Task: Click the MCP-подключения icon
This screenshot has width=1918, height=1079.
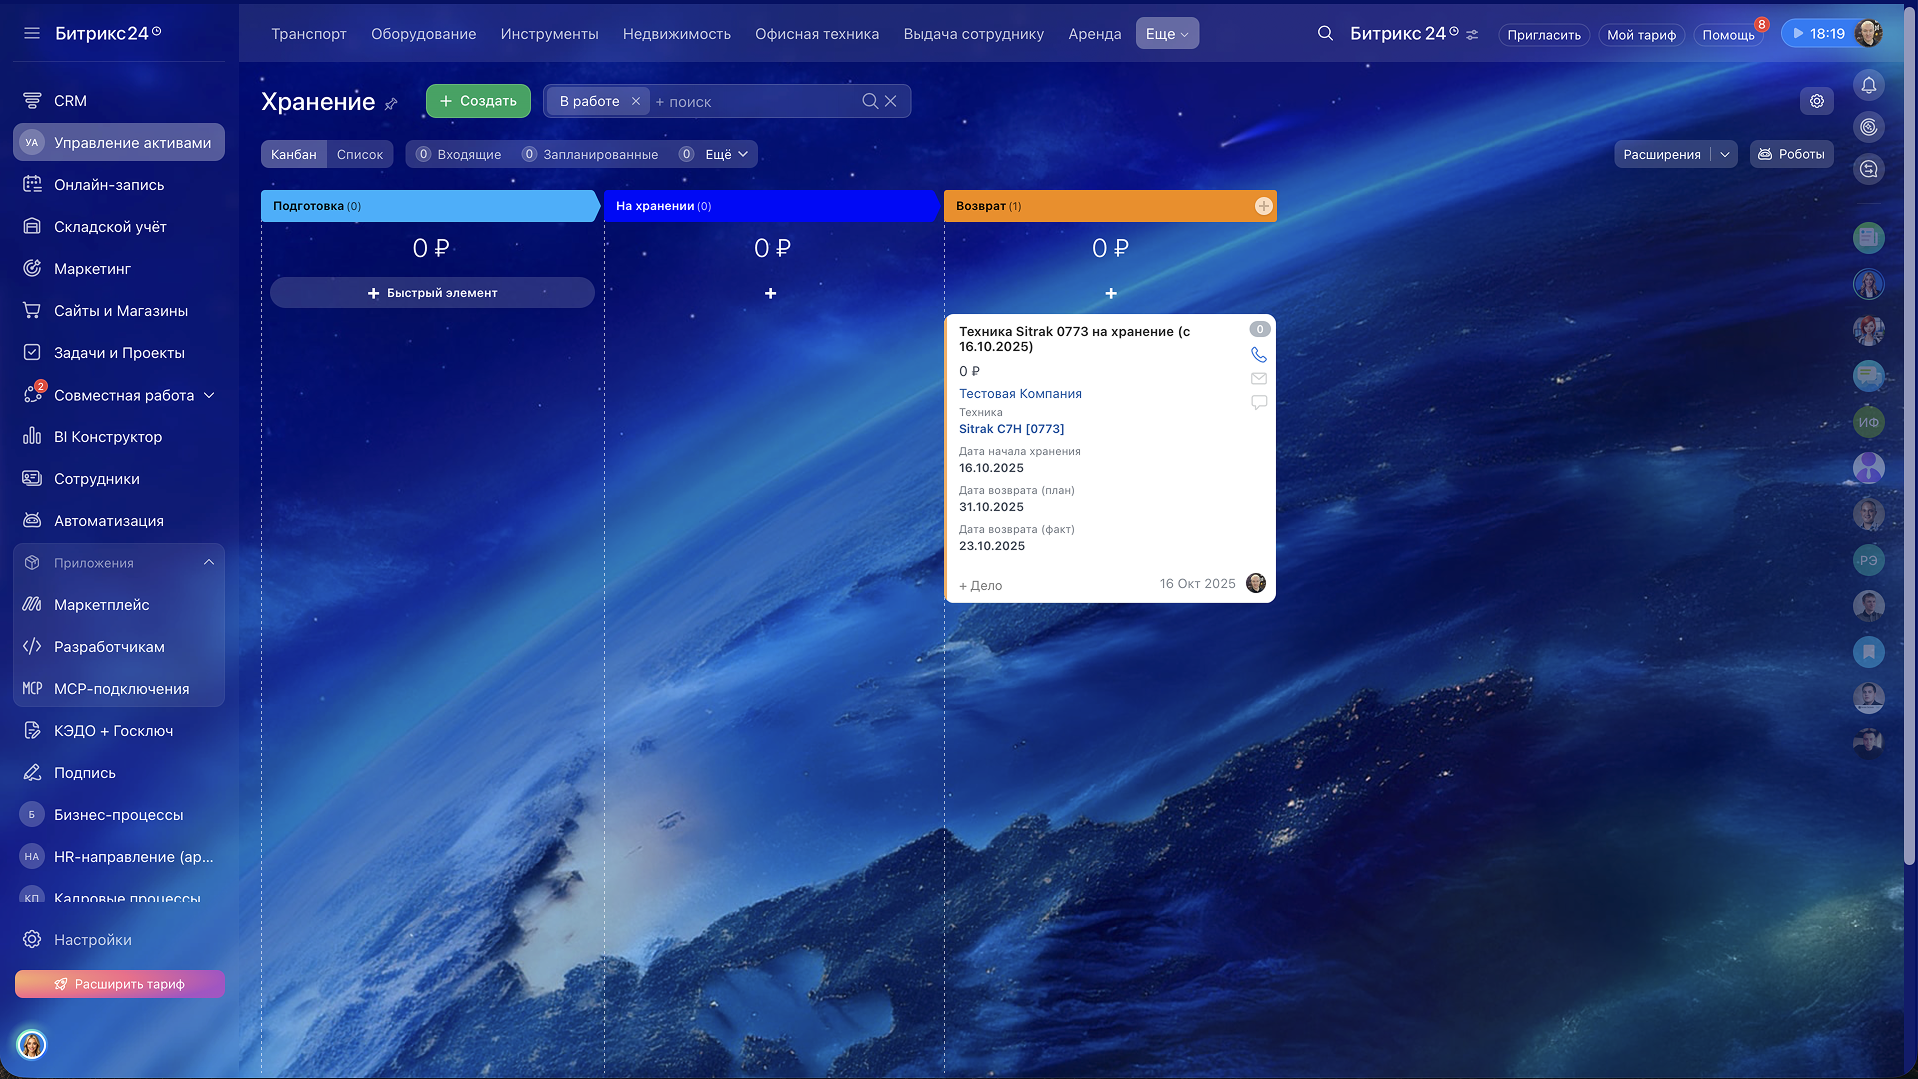Action: click(x=32, y=689)
